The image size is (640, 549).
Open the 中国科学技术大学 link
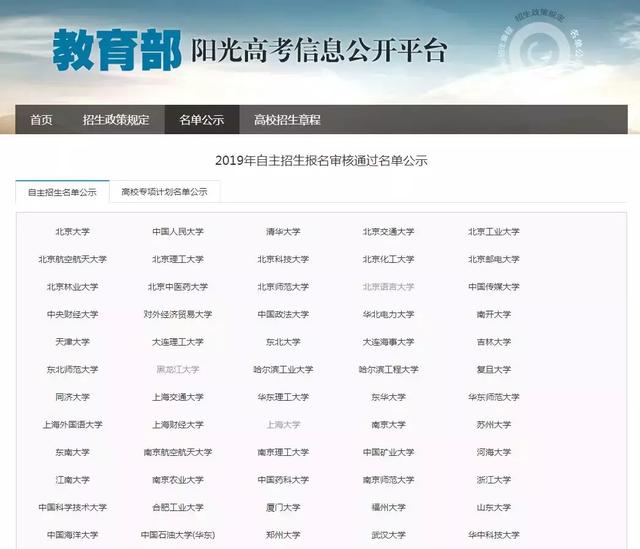pos(73,507)
